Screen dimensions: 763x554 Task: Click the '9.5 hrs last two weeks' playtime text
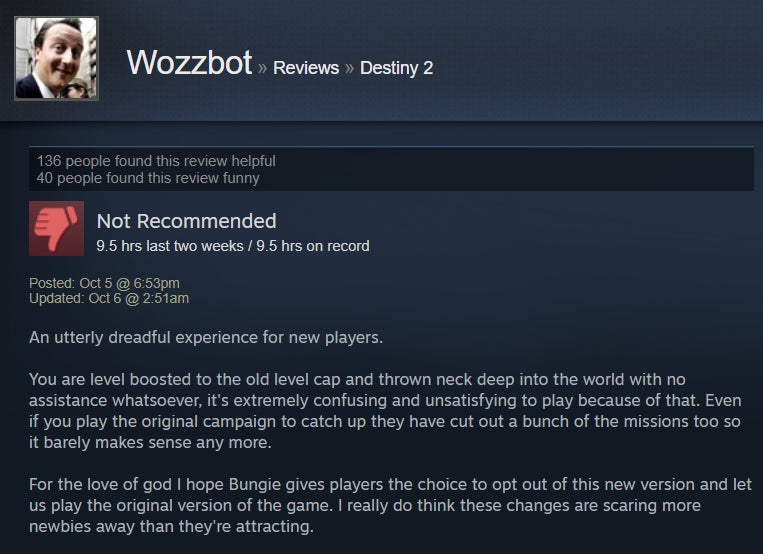(170, 246)
